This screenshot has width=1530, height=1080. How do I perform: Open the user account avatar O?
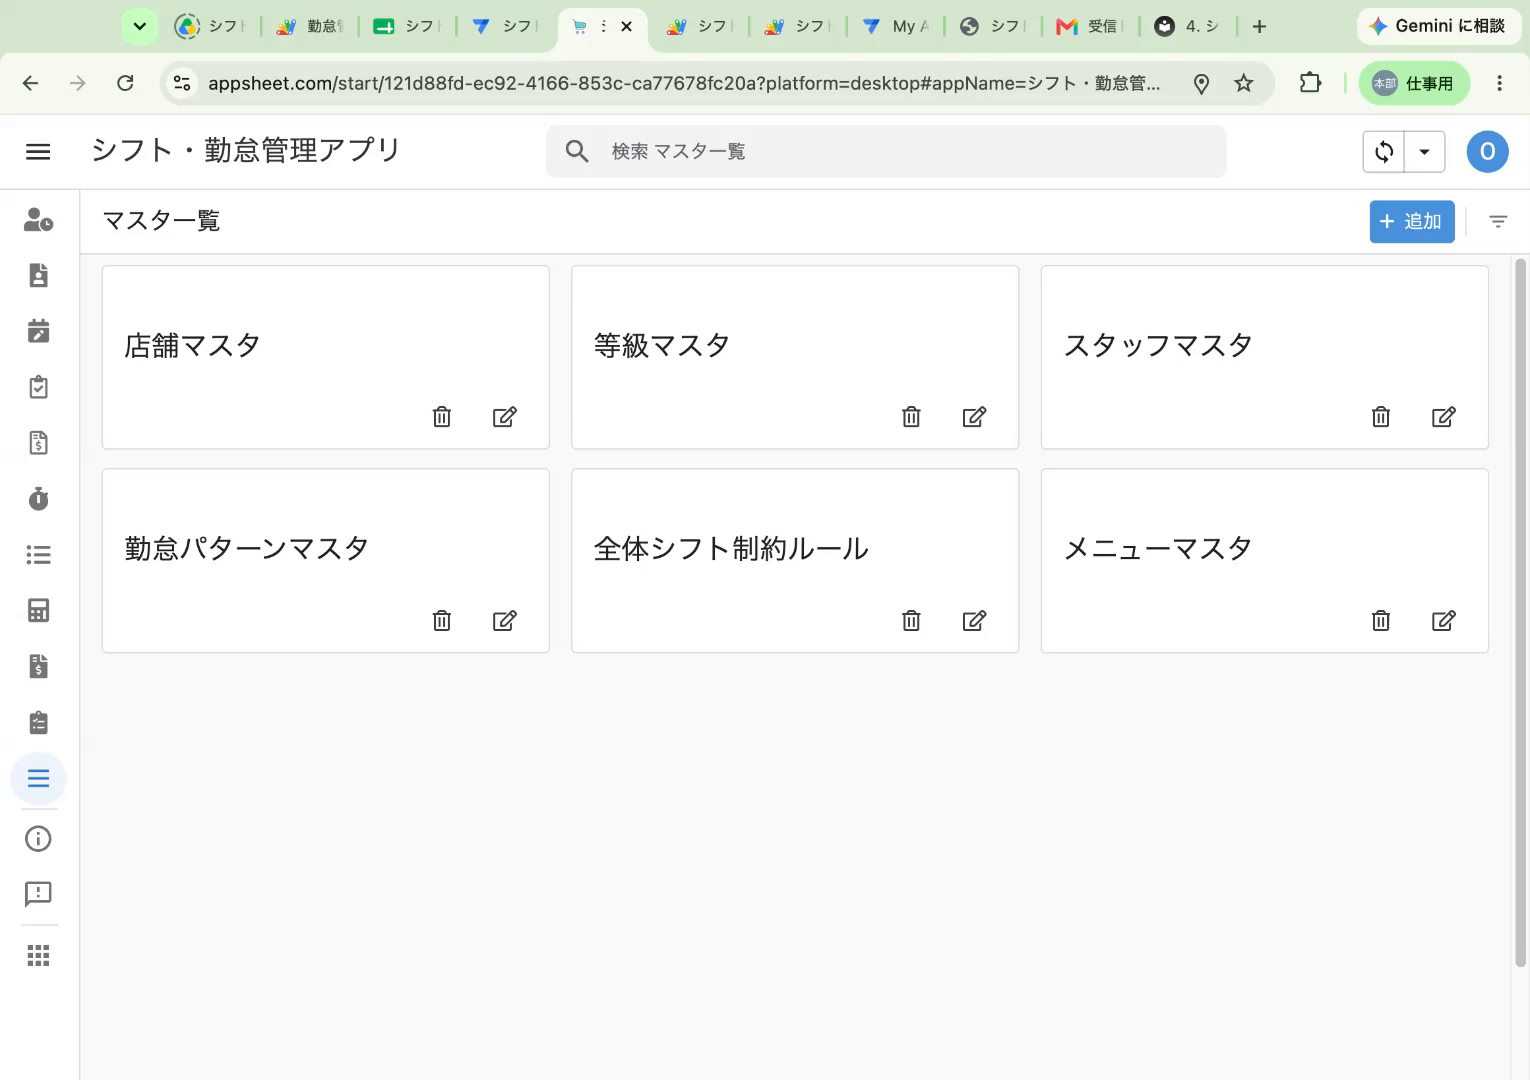click(1488, 152)
